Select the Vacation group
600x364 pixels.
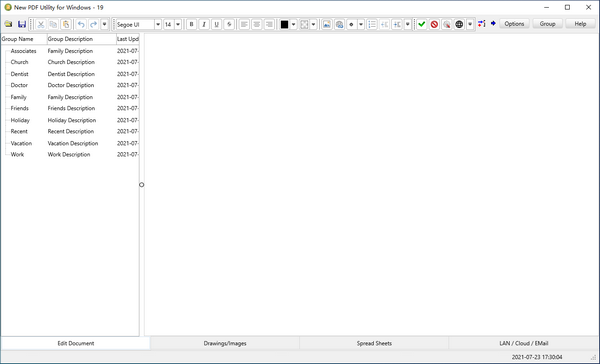tap(21, 143)
